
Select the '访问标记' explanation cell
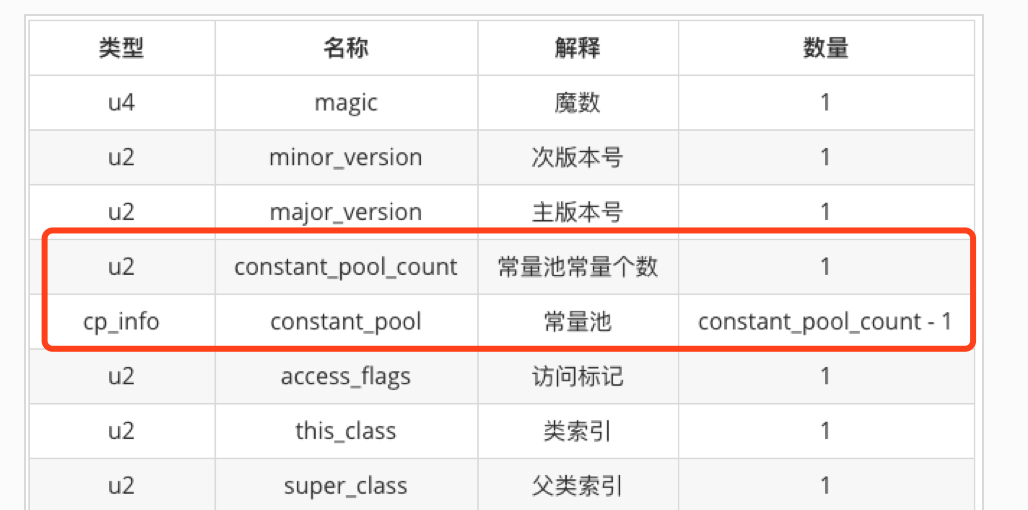tap(577, 377)
